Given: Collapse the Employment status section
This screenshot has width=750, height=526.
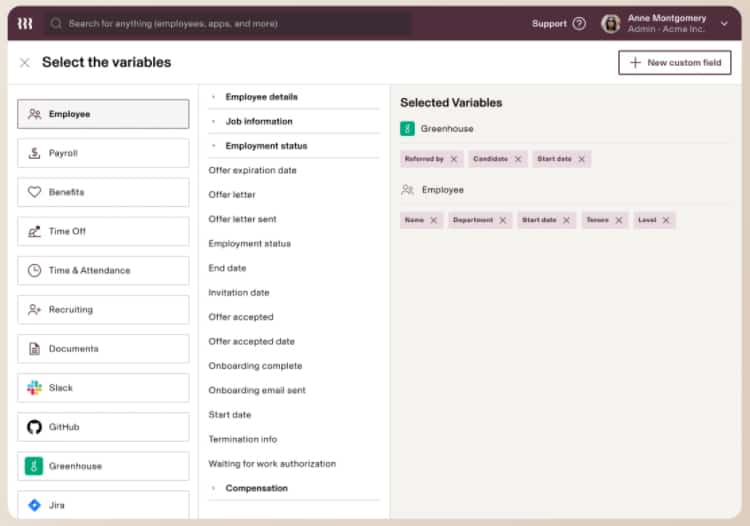Looking at the screenshot, I should coord(294,146).
